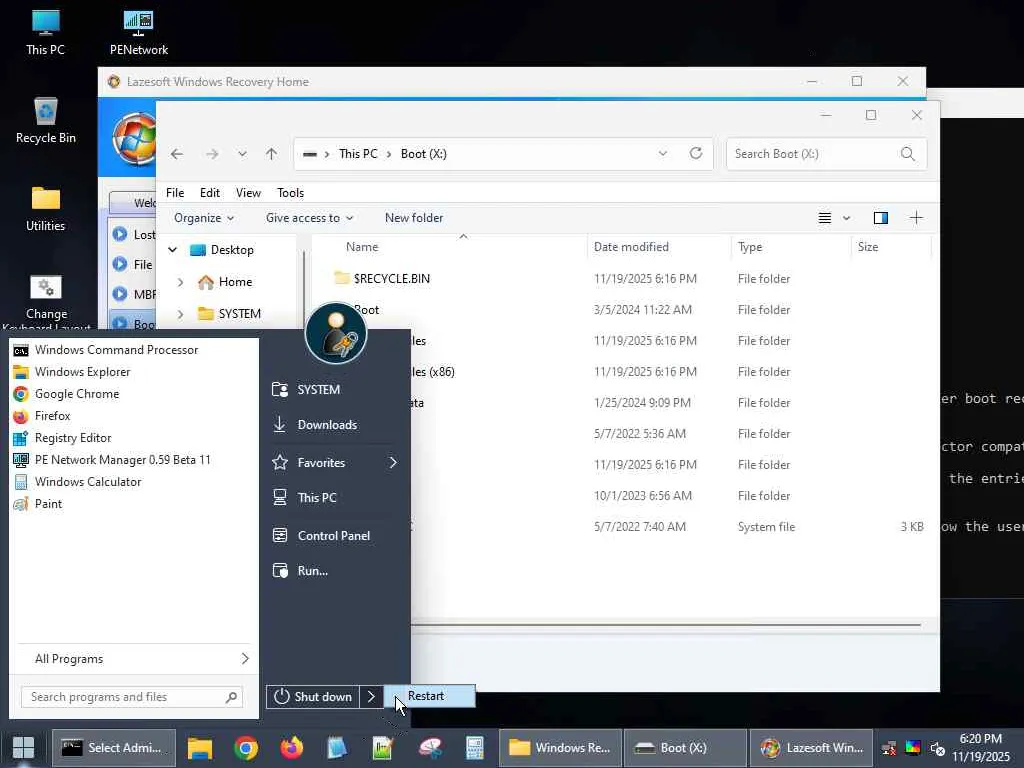This screenshot has width=1024, height=768.
Task: Open This PC desktop icon
Action: tap(45, 31)
